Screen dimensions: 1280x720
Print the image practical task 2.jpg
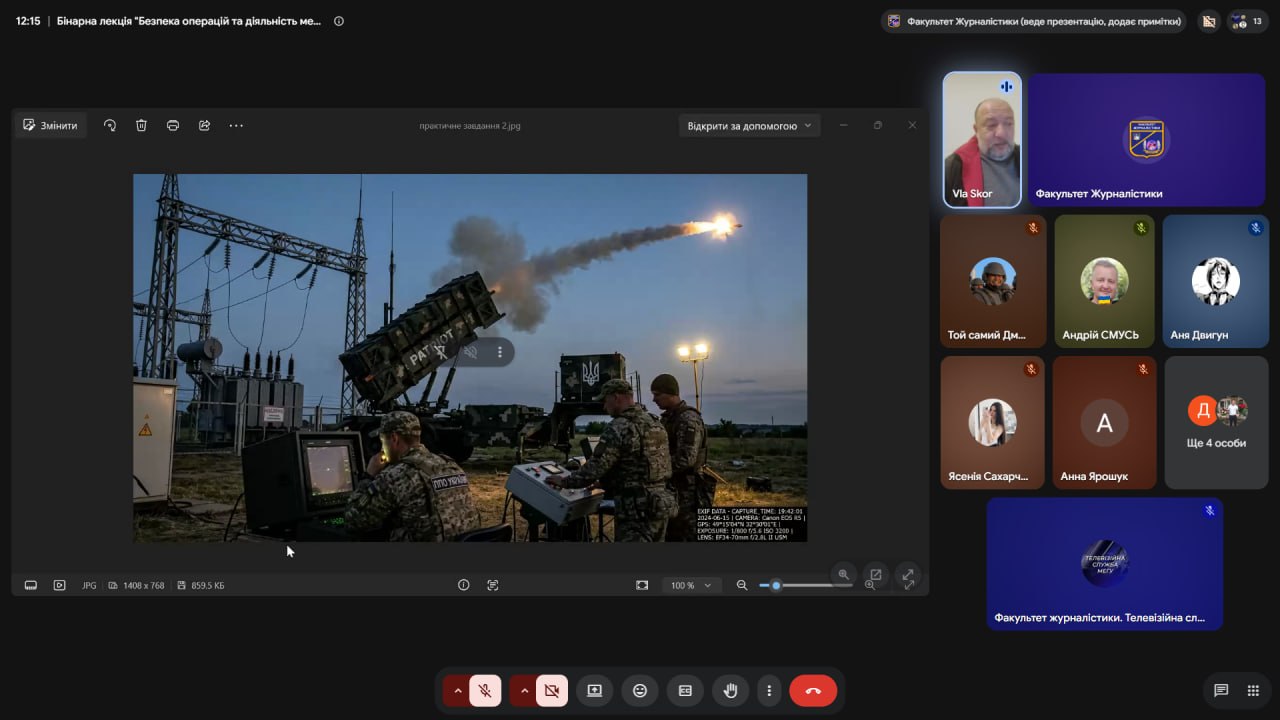click(x=173, y=125)
